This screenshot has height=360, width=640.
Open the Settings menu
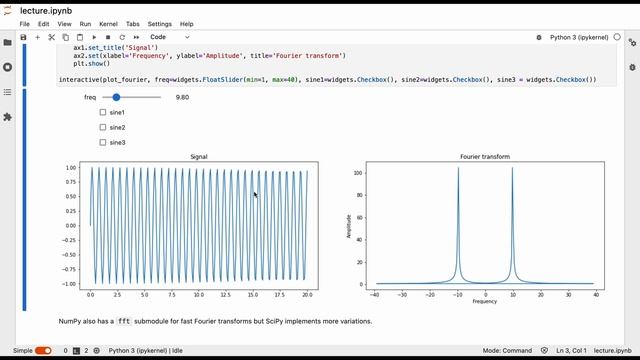pyautogui.click(x=159, y=24)
